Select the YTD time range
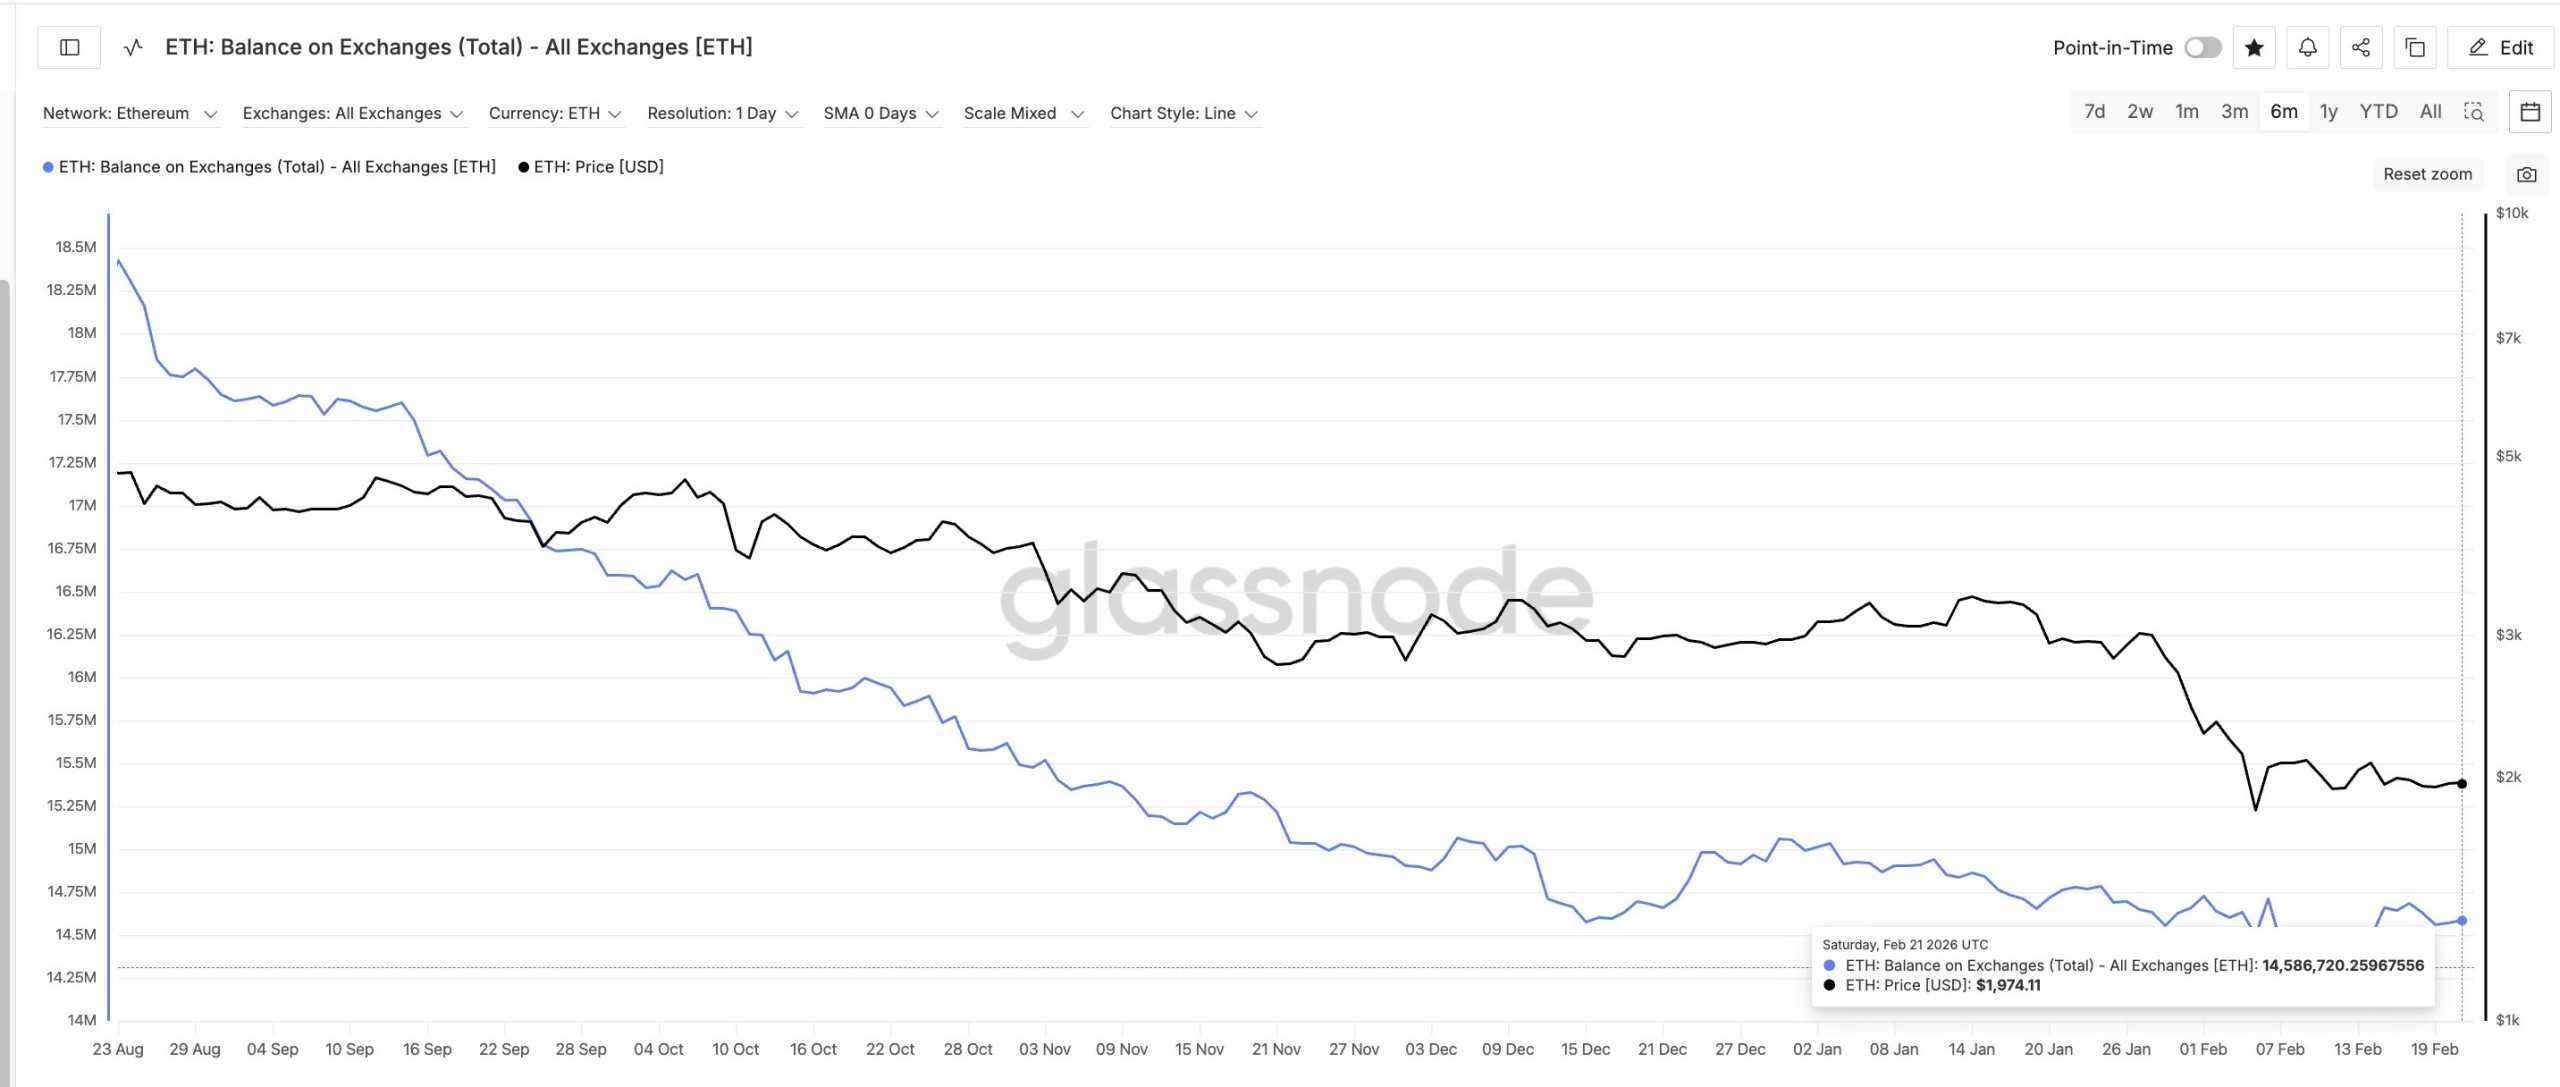The image size is (2560, 1087). (2379, 112)
